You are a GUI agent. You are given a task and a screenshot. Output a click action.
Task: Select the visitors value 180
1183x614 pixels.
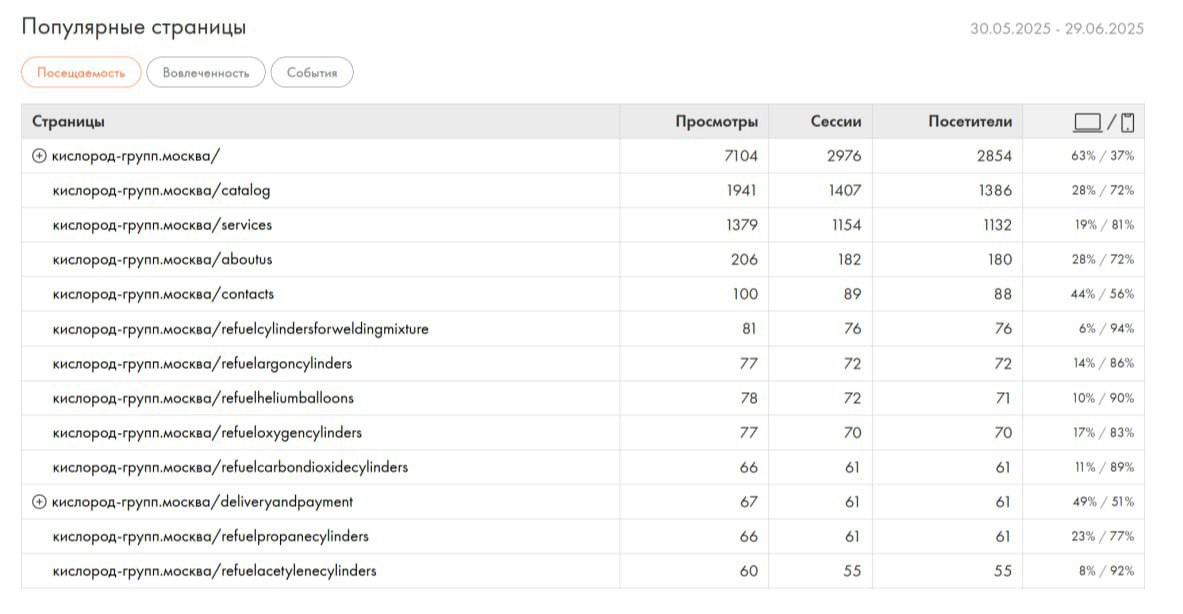(1000, 260)
